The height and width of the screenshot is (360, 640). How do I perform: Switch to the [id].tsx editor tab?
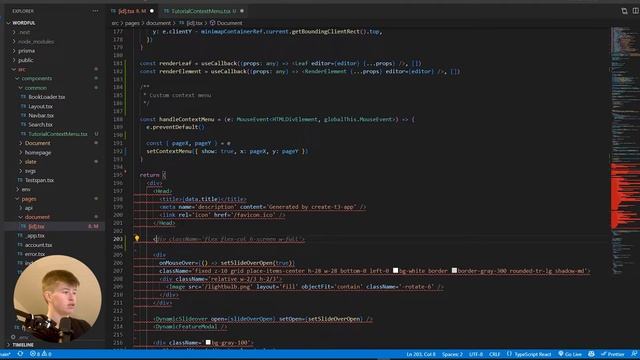pos(132,11)
